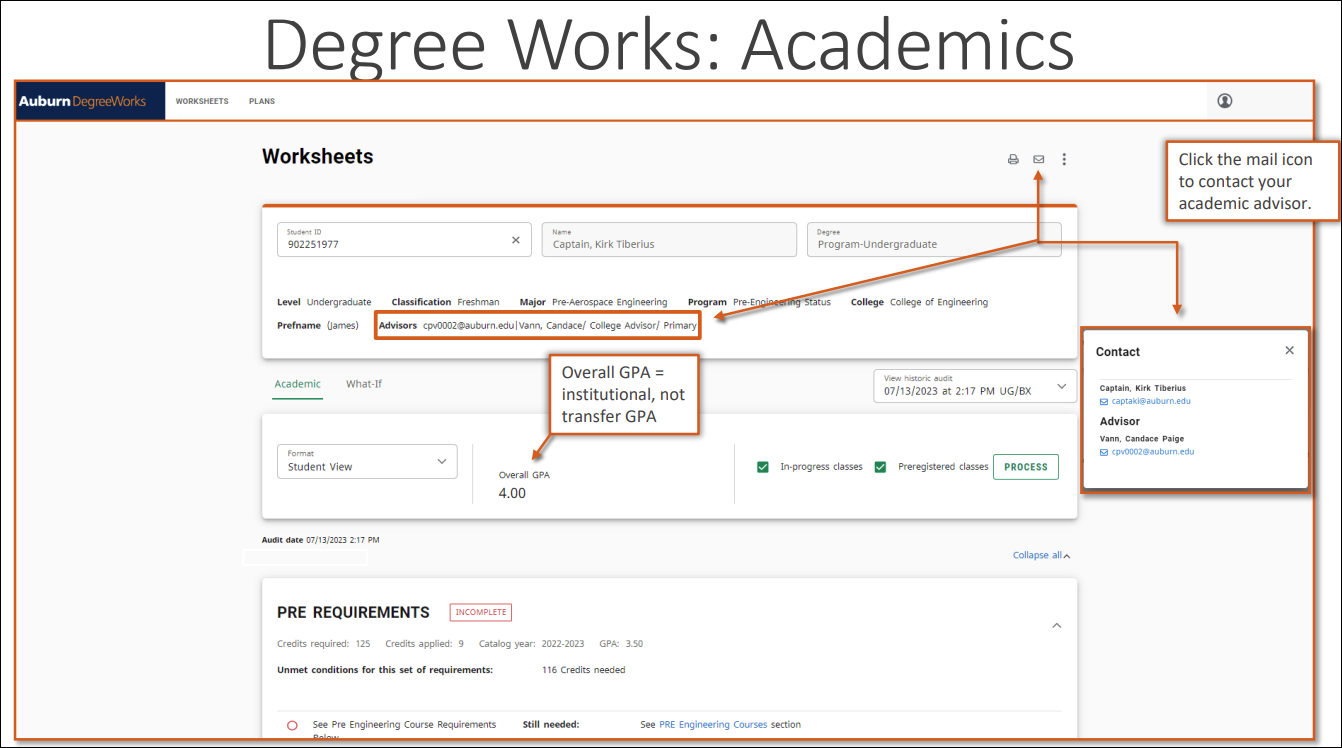The image size is (1342, 748).
Task: Click the Captain, Kirk Tiberius name in Contact
Action: 1143,388
